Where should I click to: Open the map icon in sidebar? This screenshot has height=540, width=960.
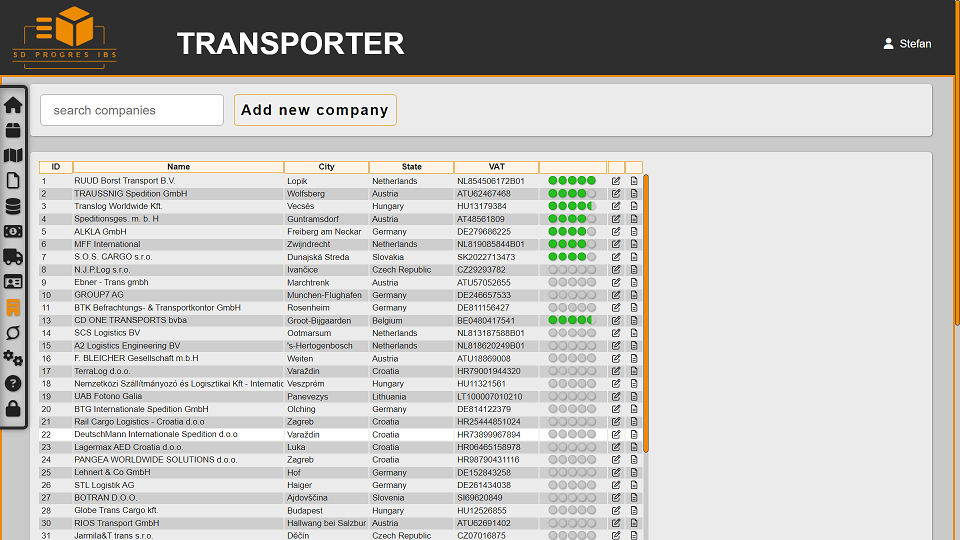click(x=13, y=156)
